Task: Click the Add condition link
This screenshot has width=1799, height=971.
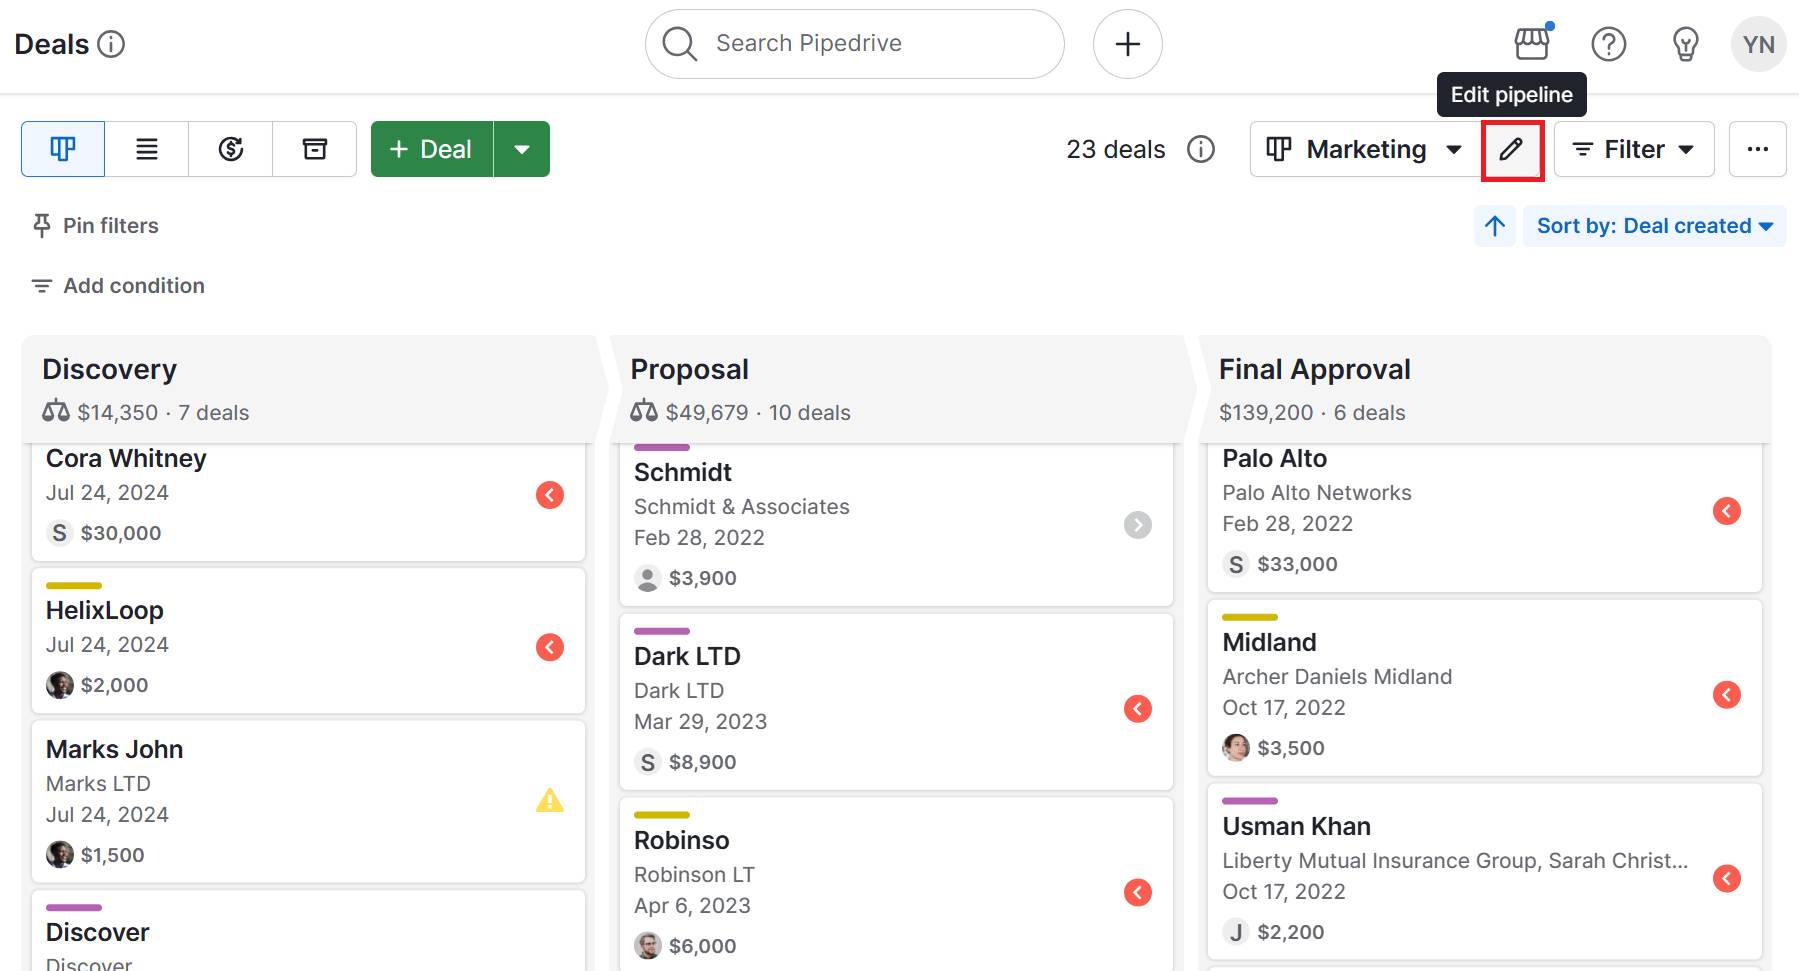Action: 116,285
